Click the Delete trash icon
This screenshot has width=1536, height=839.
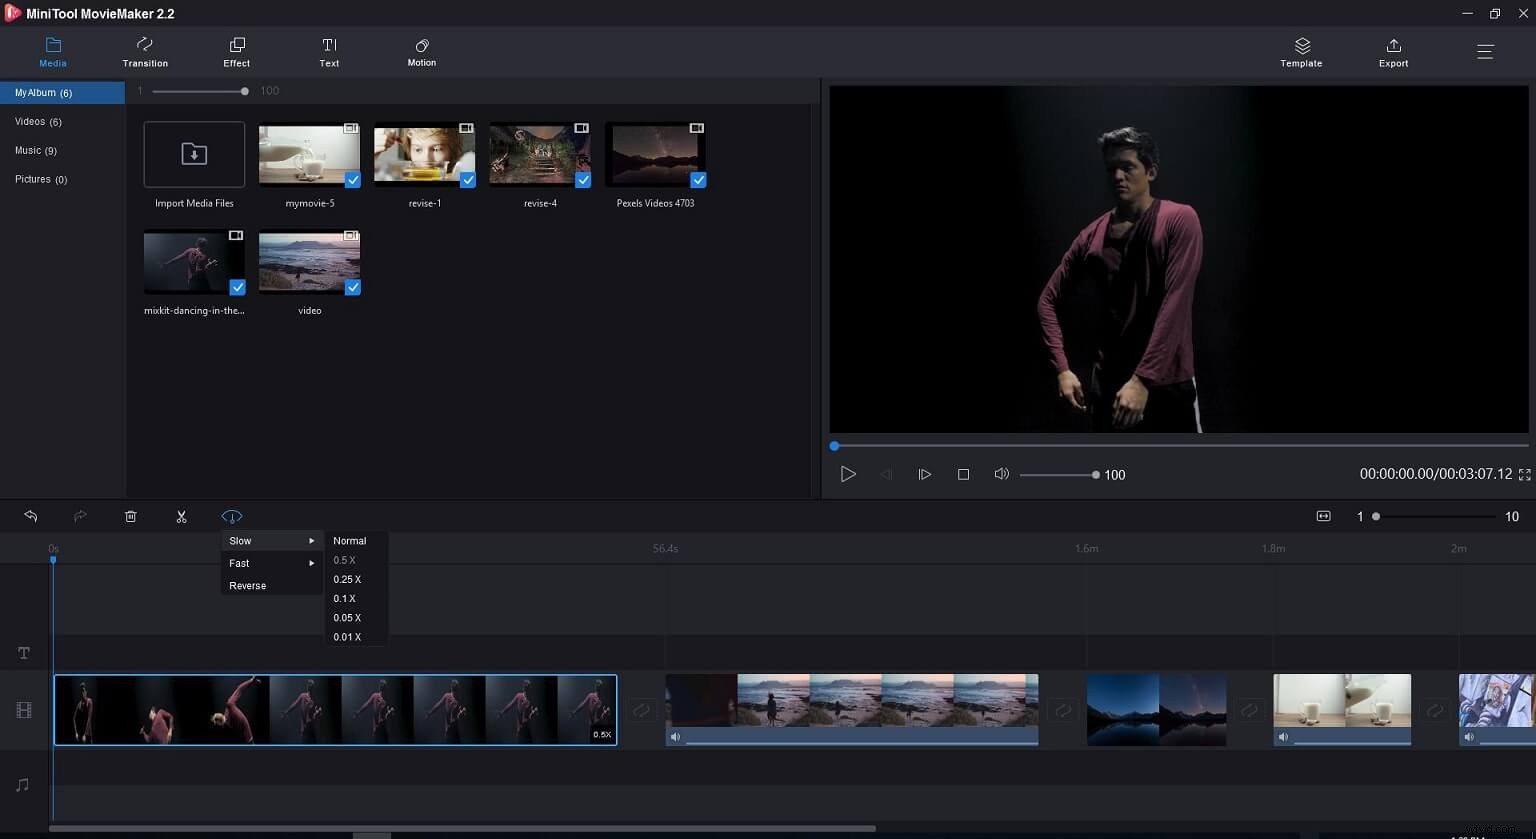pyautogui.click(x=130, y=516)
